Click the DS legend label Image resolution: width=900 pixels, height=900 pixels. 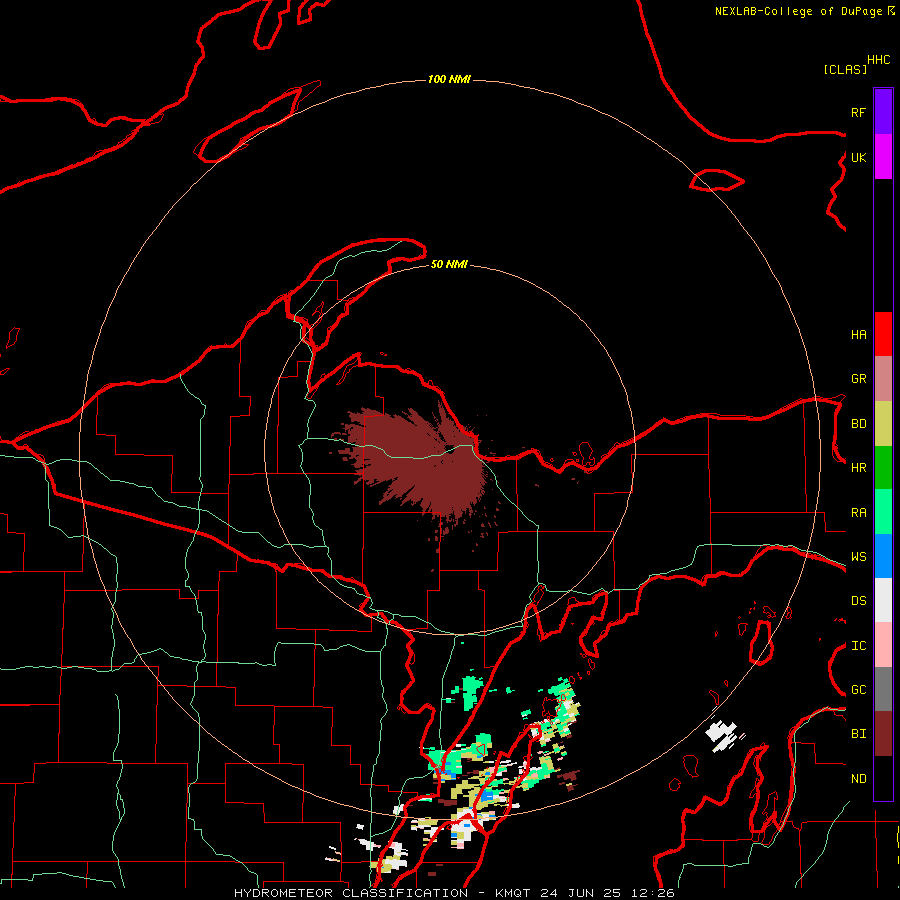(858, 601)
